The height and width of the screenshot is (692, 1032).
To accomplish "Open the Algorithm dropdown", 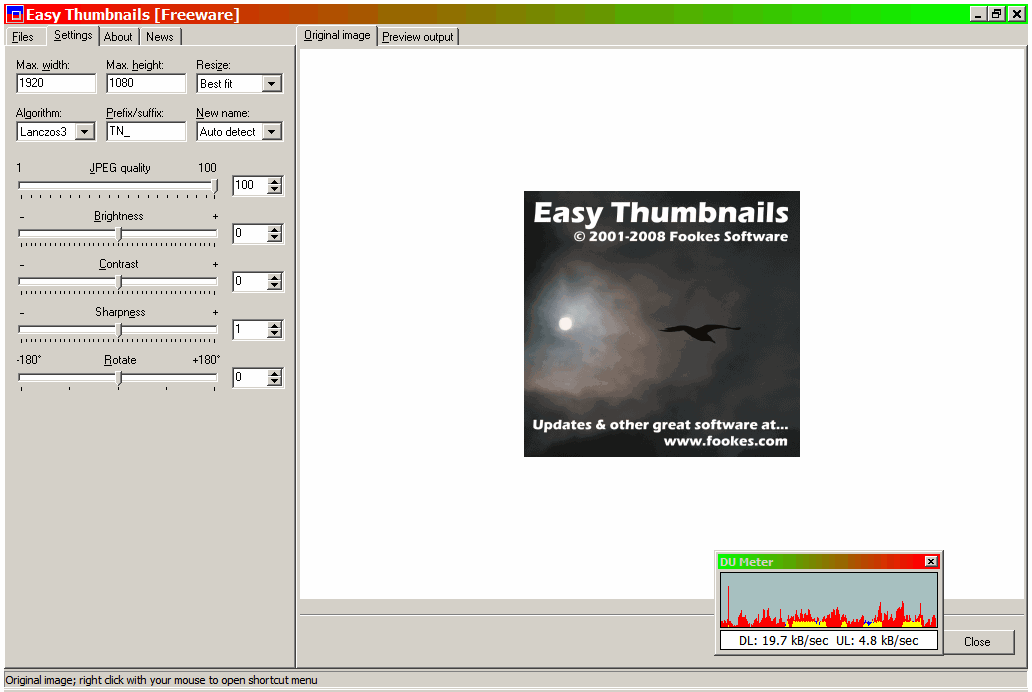I will coord(84,132).
